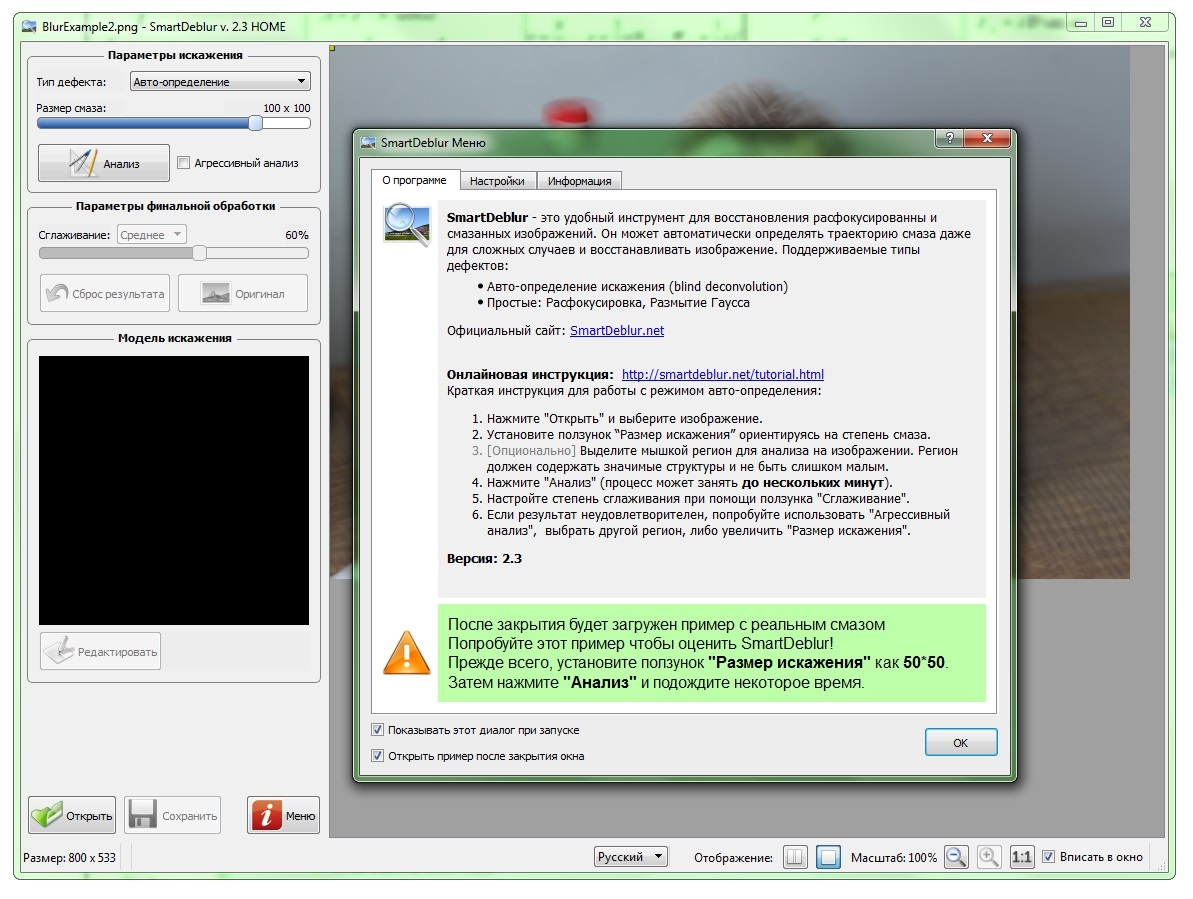This screenshot has height=899, width=1193.
Task: Switch to the О программе tab
Action: click(415, 180)
